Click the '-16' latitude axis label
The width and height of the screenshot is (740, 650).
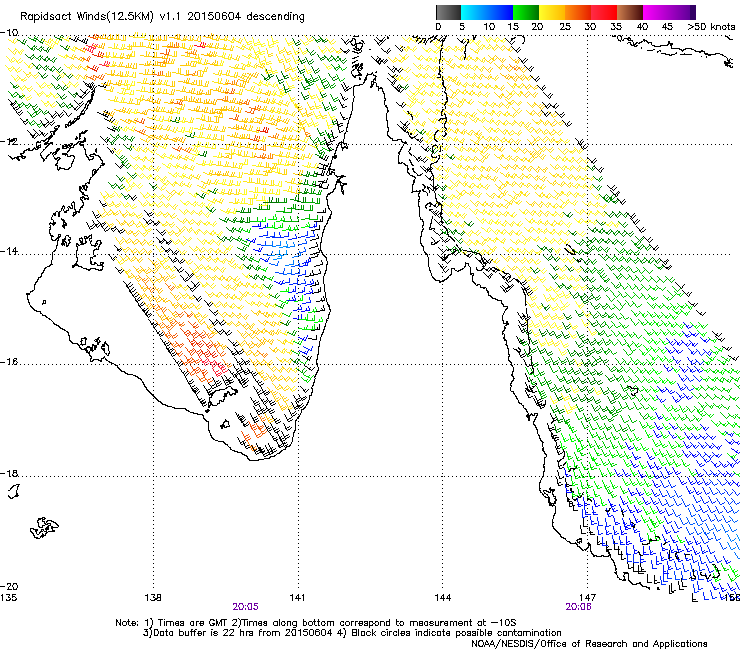tap(9, 362)
